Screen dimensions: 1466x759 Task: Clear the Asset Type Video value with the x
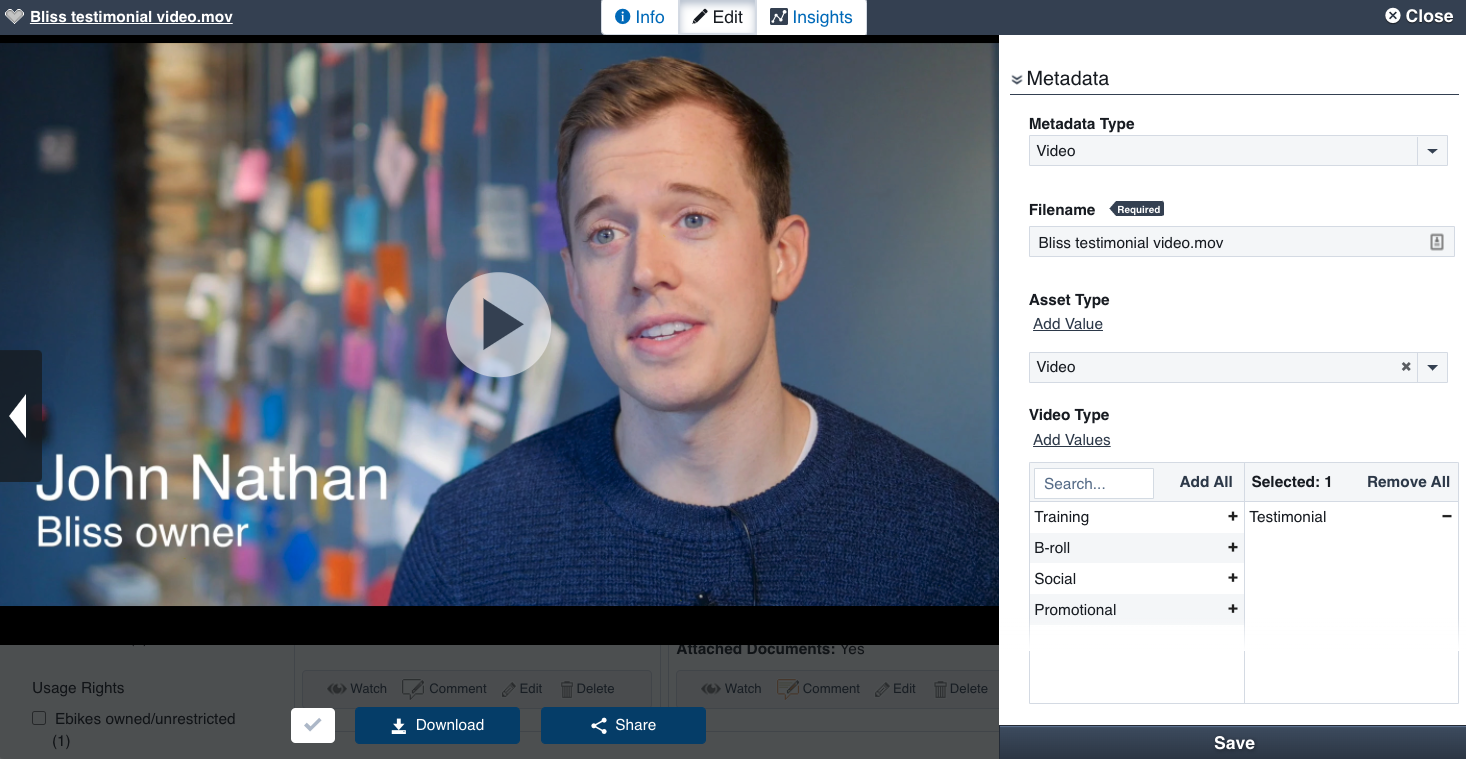point(1406,367)
